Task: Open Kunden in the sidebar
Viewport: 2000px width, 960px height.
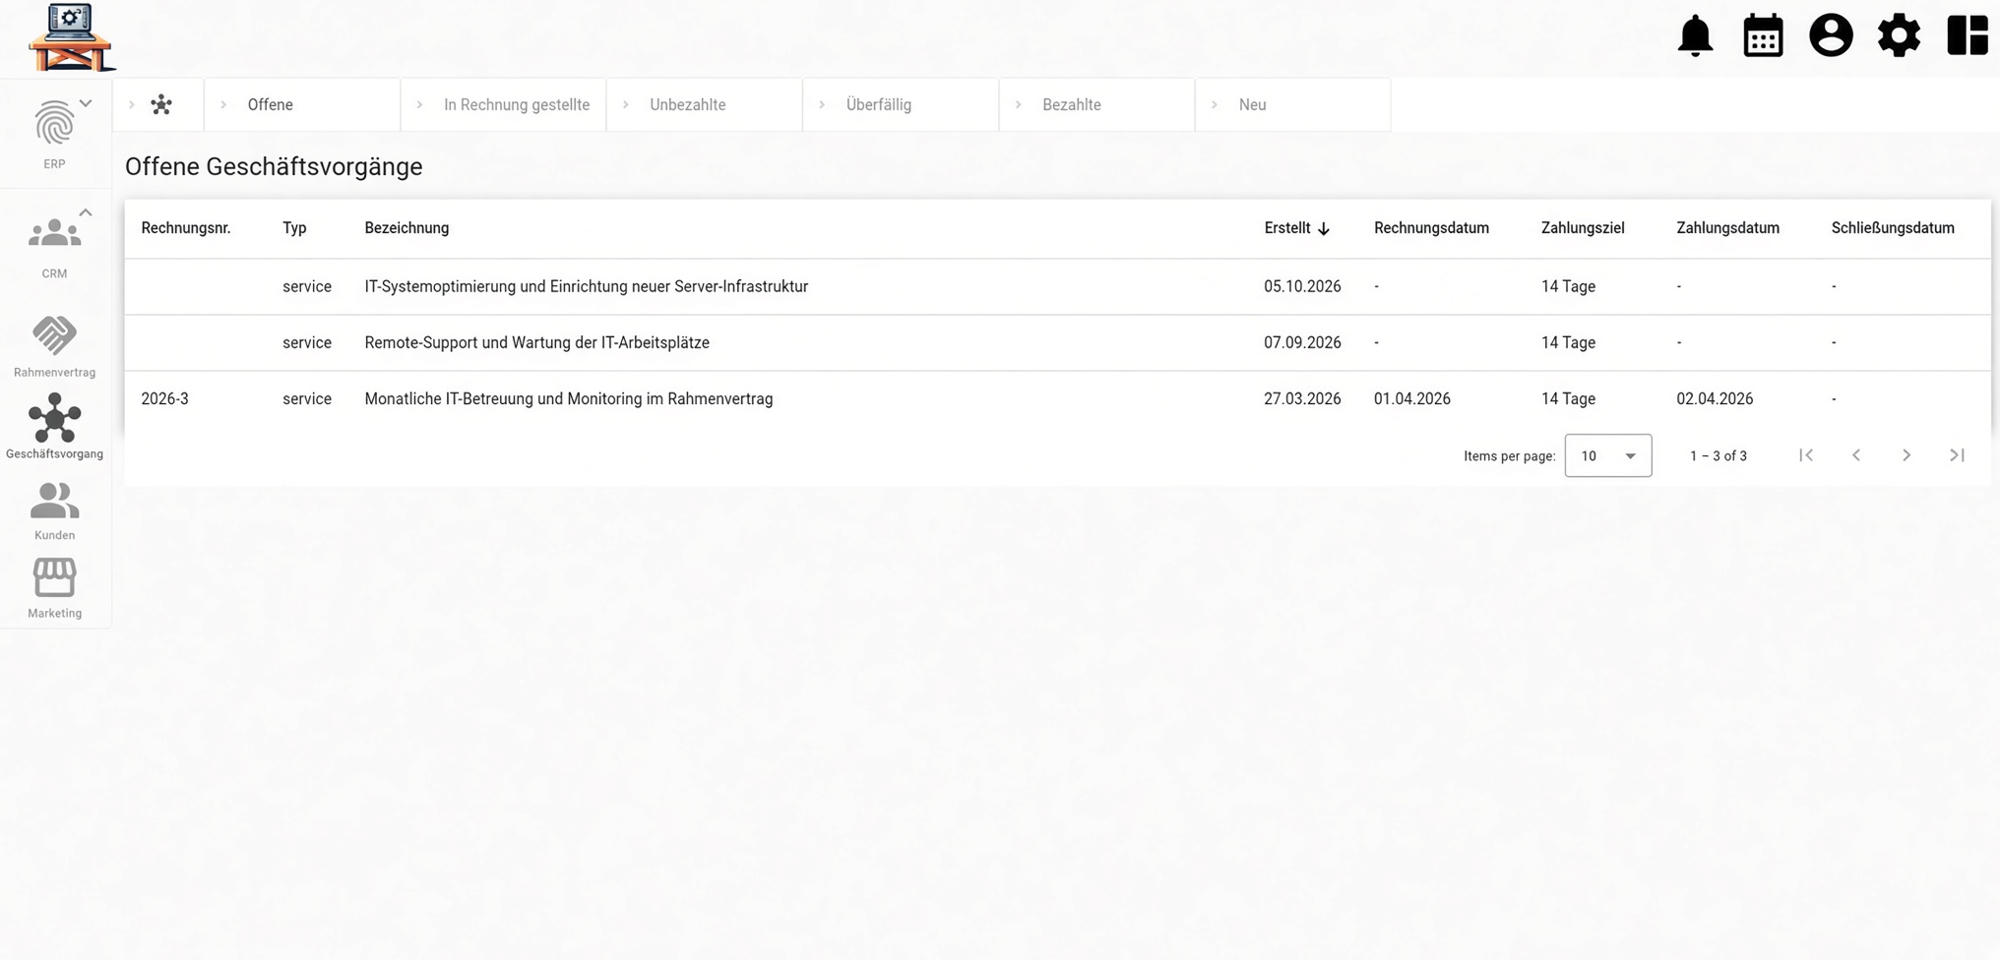Action: point(54,511)
